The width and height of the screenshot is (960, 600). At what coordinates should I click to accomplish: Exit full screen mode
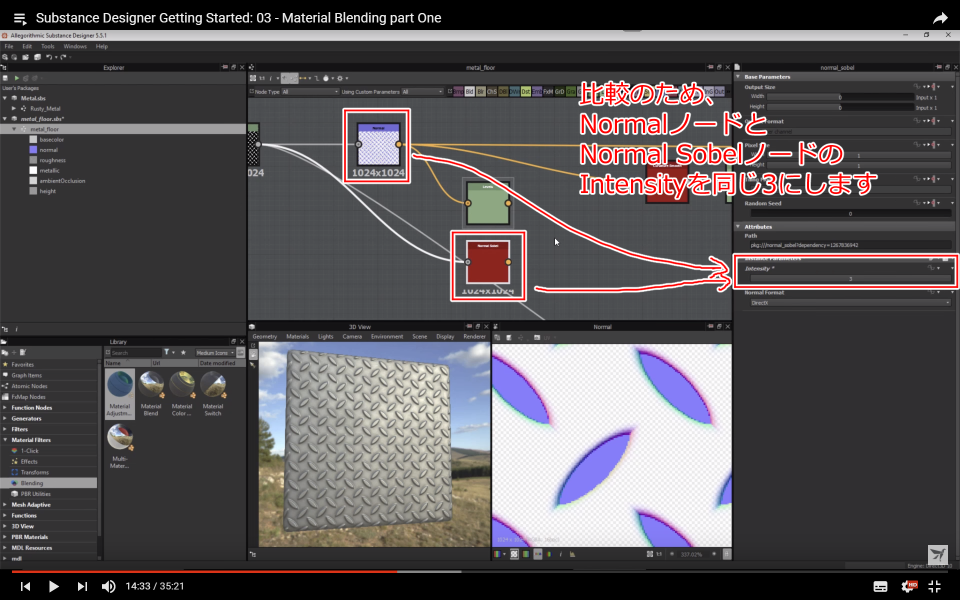coord(935,587)
